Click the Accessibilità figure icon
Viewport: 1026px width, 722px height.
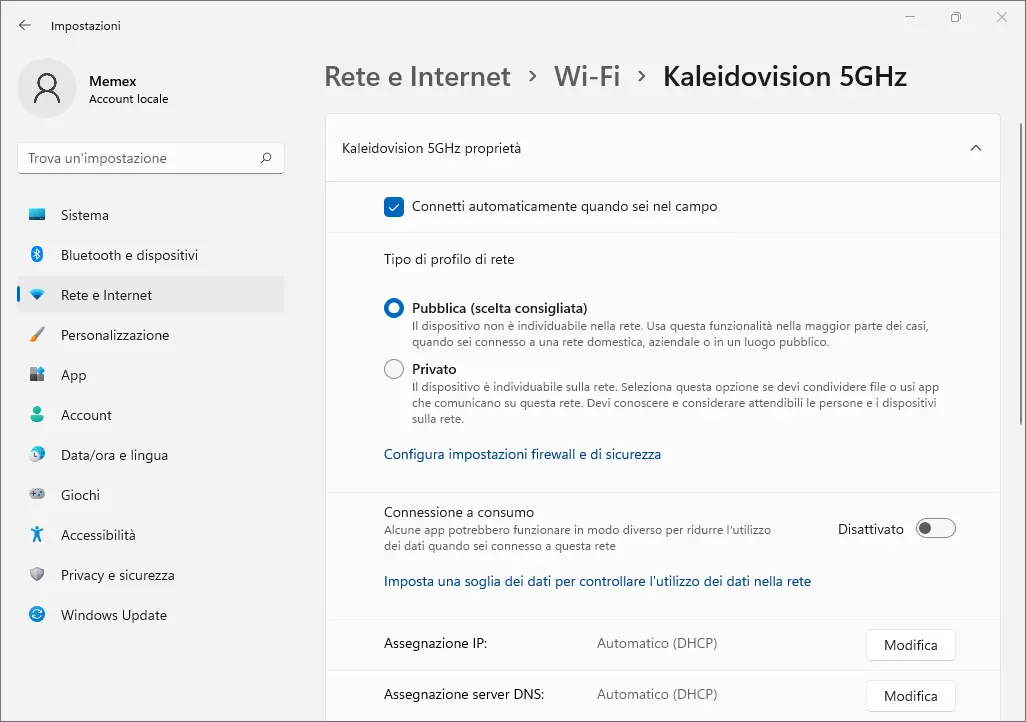(x=37, y=534)
